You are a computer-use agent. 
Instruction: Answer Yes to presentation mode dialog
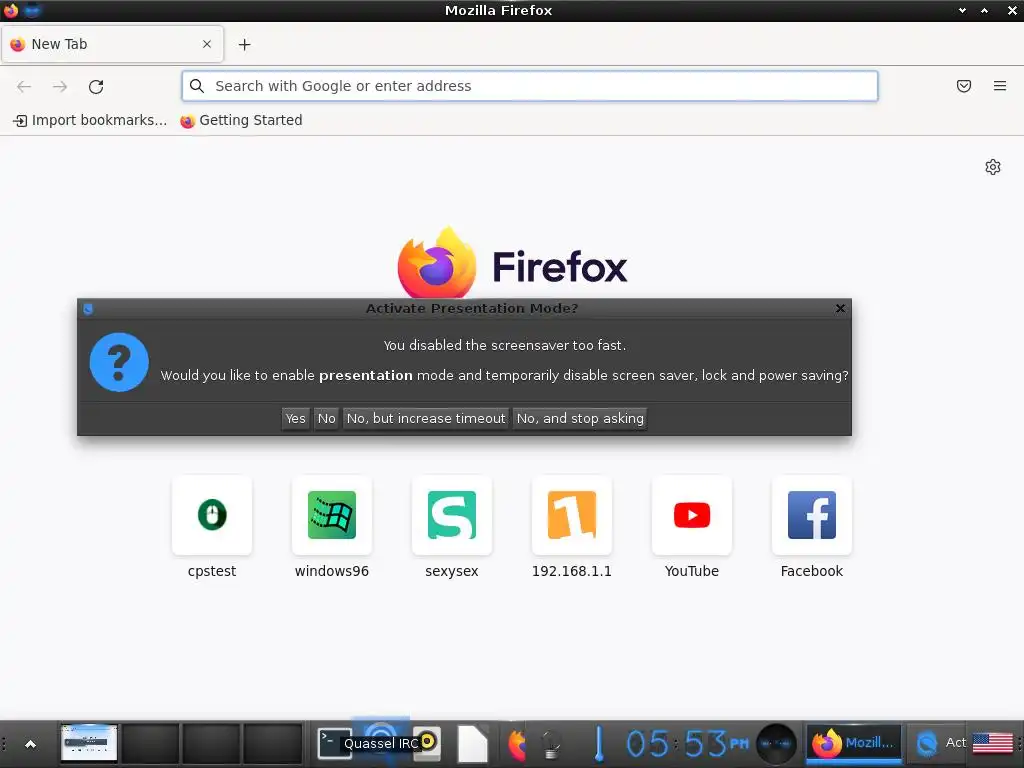point(295,418)
